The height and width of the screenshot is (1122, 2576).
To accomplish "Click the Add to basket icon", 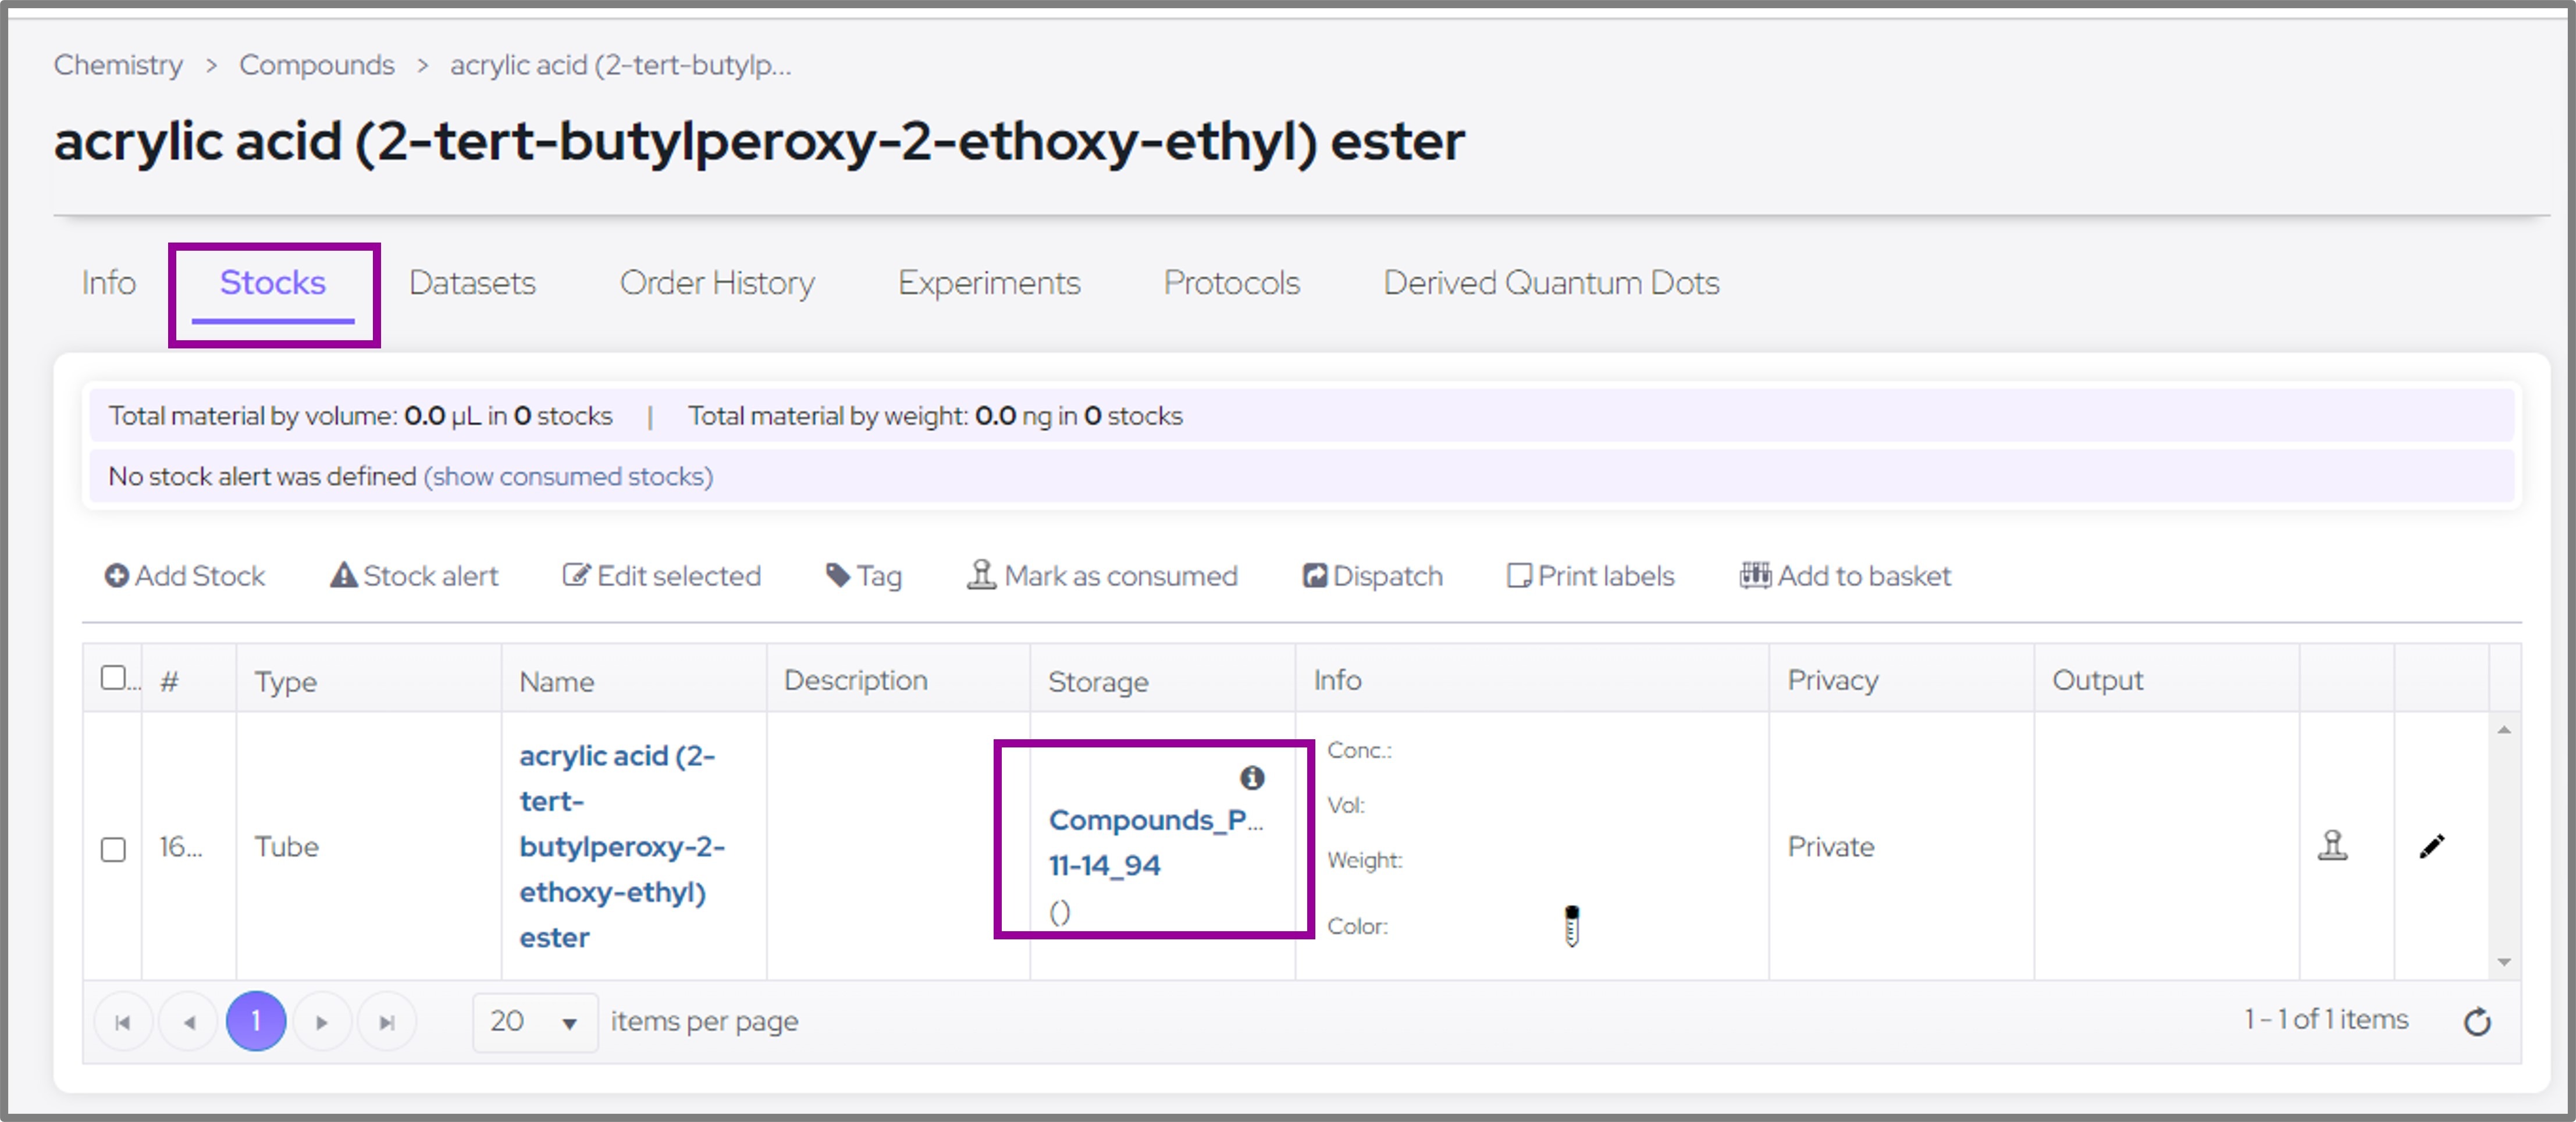I will click(1754, 575).
